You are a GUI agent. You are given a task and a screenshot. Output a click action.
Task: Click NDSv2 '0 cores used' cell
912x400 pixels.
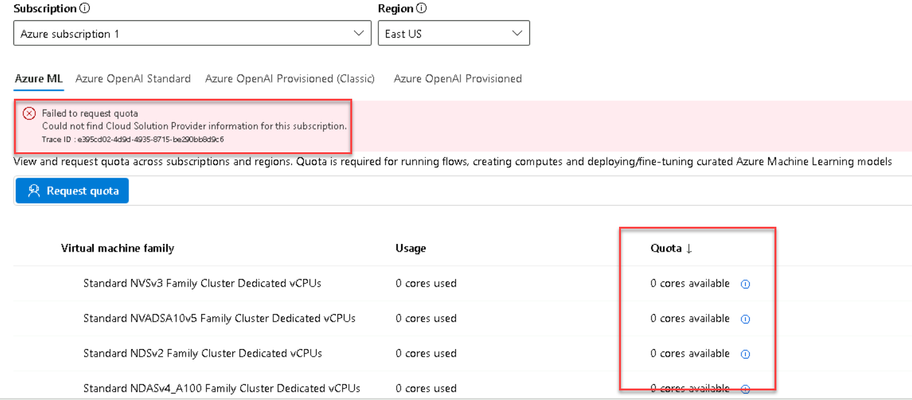[x=426, y=353]
